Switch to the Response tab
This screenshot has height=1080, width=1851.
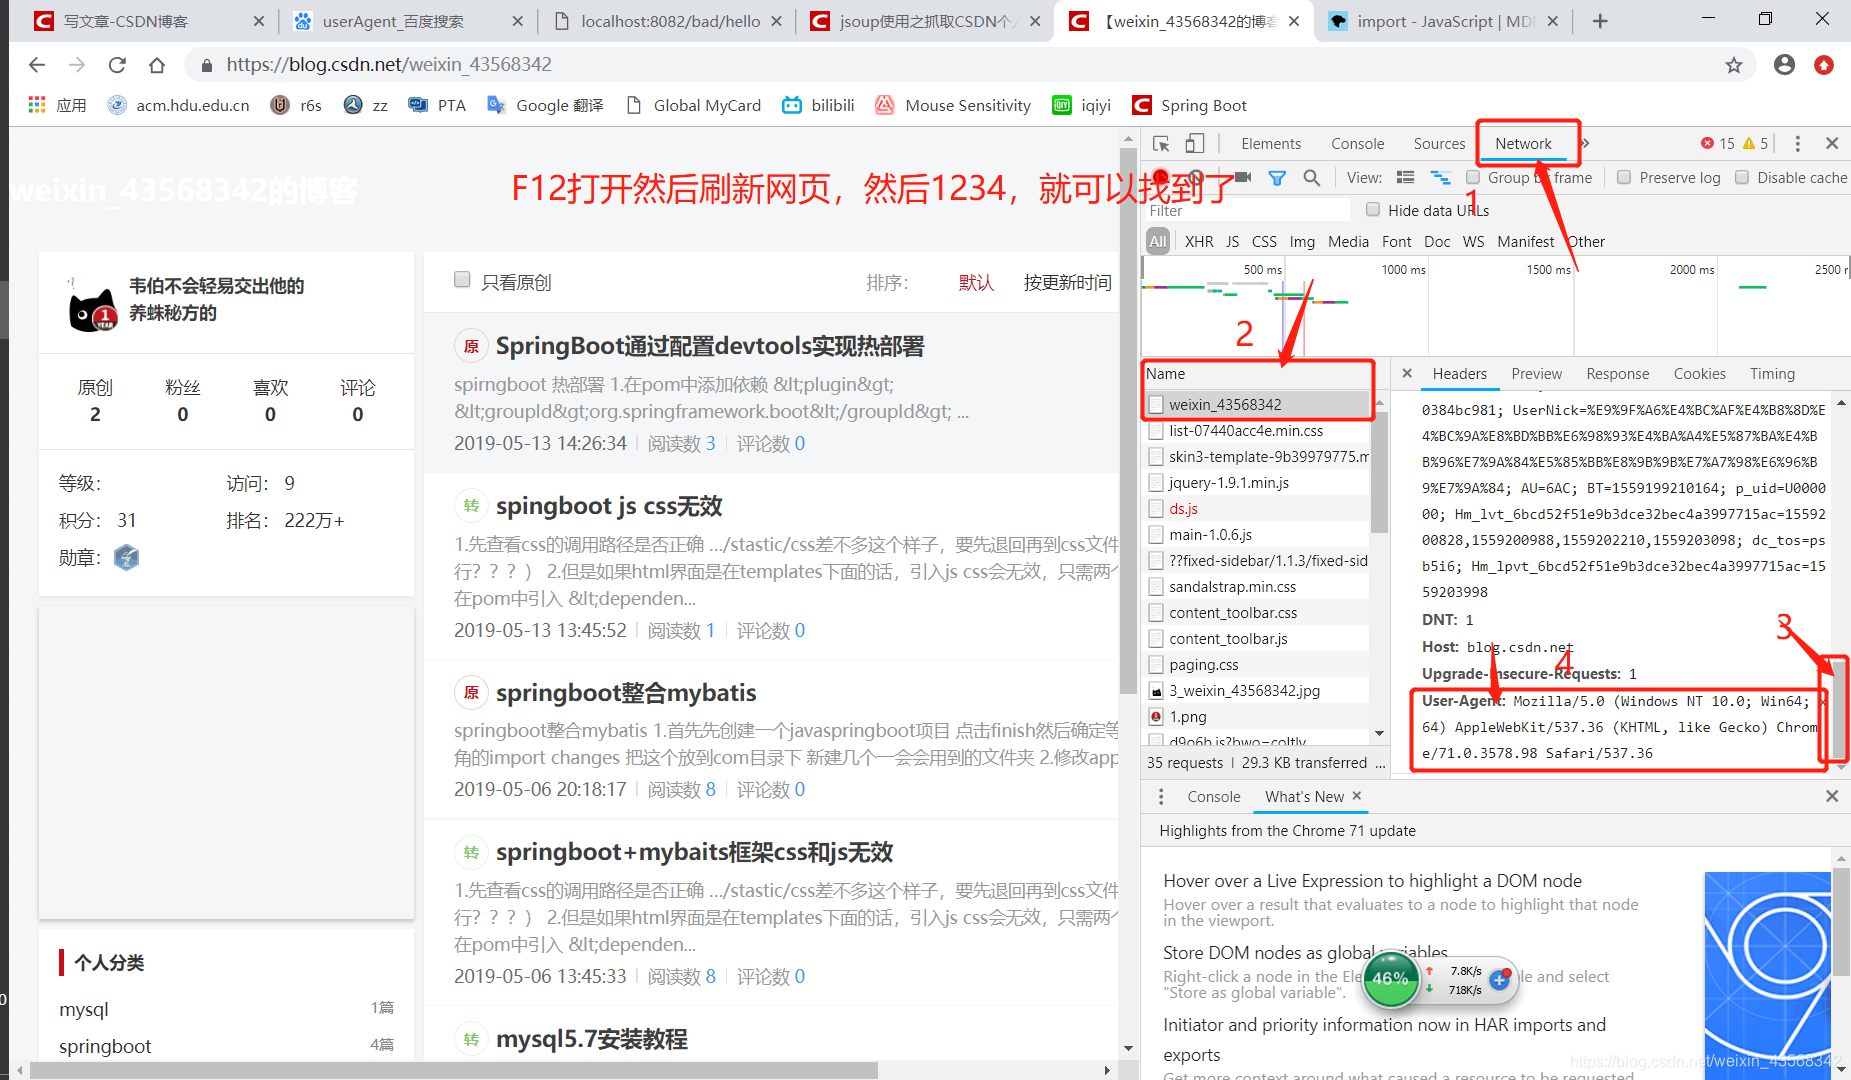point(1618,373)
